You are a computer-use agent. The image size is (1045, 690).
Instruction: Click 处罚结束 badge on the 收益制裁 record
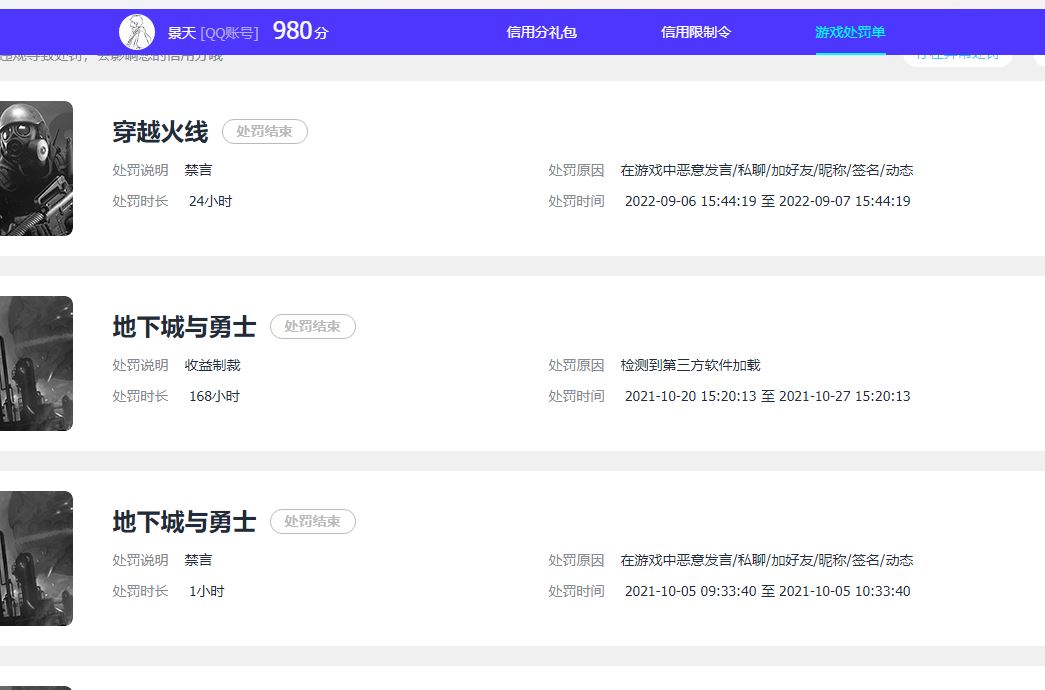pos(313,327)
